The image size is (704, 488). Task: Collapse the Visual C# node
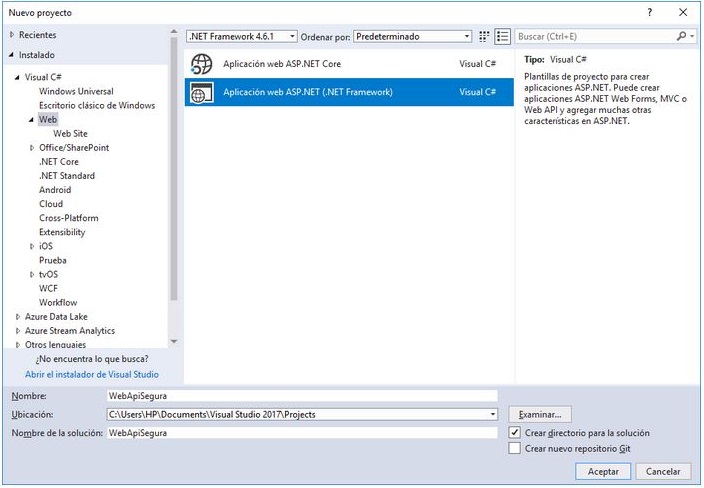pos(18,77)
